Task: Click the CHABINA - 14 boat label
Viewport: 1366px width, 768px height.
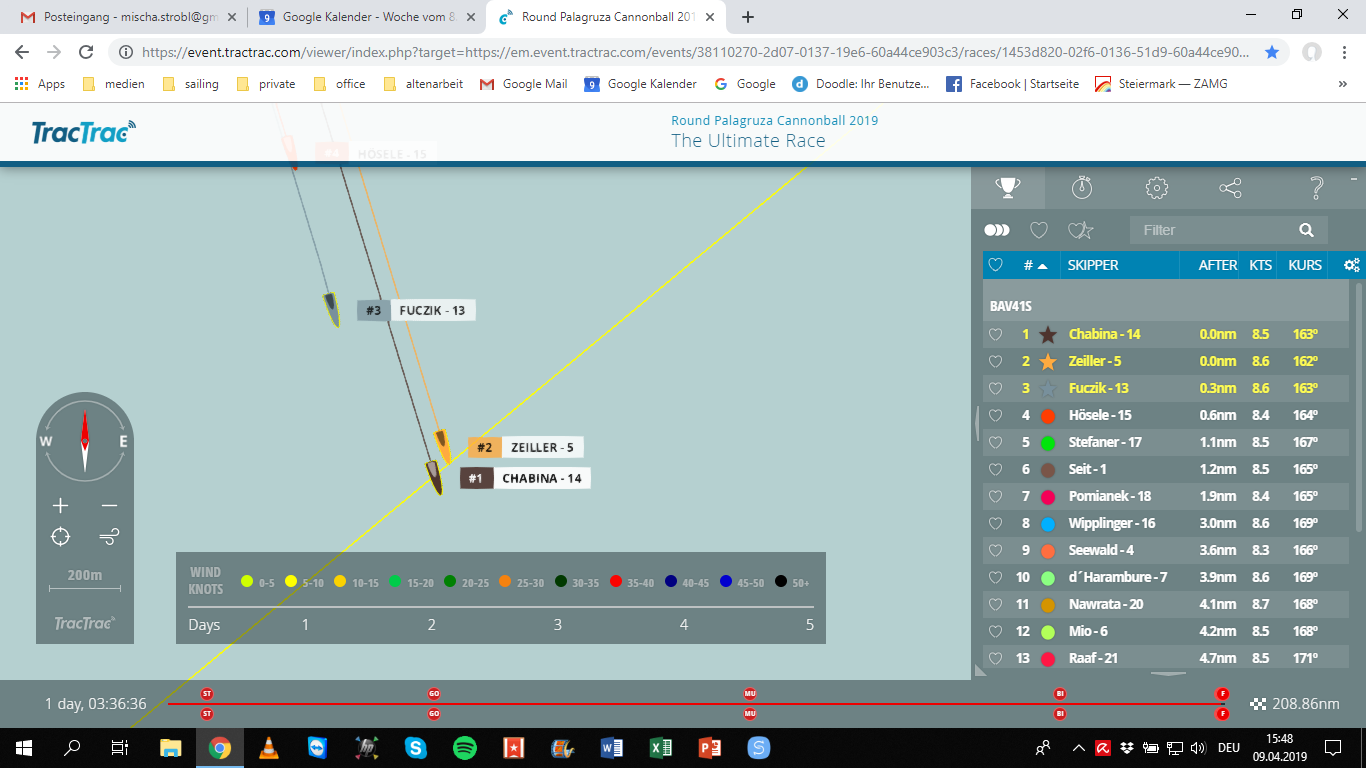Action: (542, 479)
